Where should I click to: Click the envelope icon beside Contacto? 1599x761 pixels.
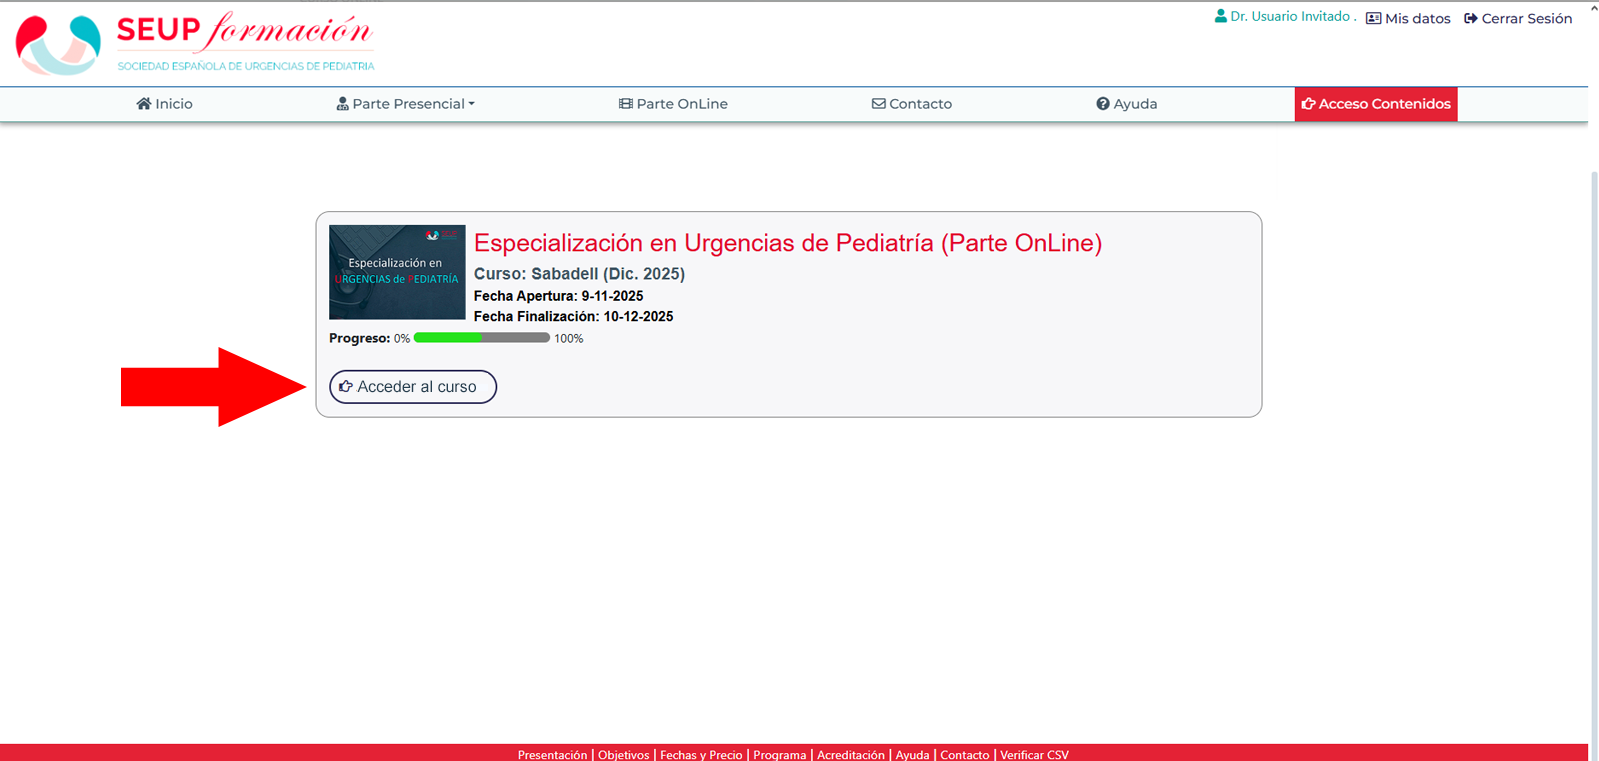(x=878, y=104)
